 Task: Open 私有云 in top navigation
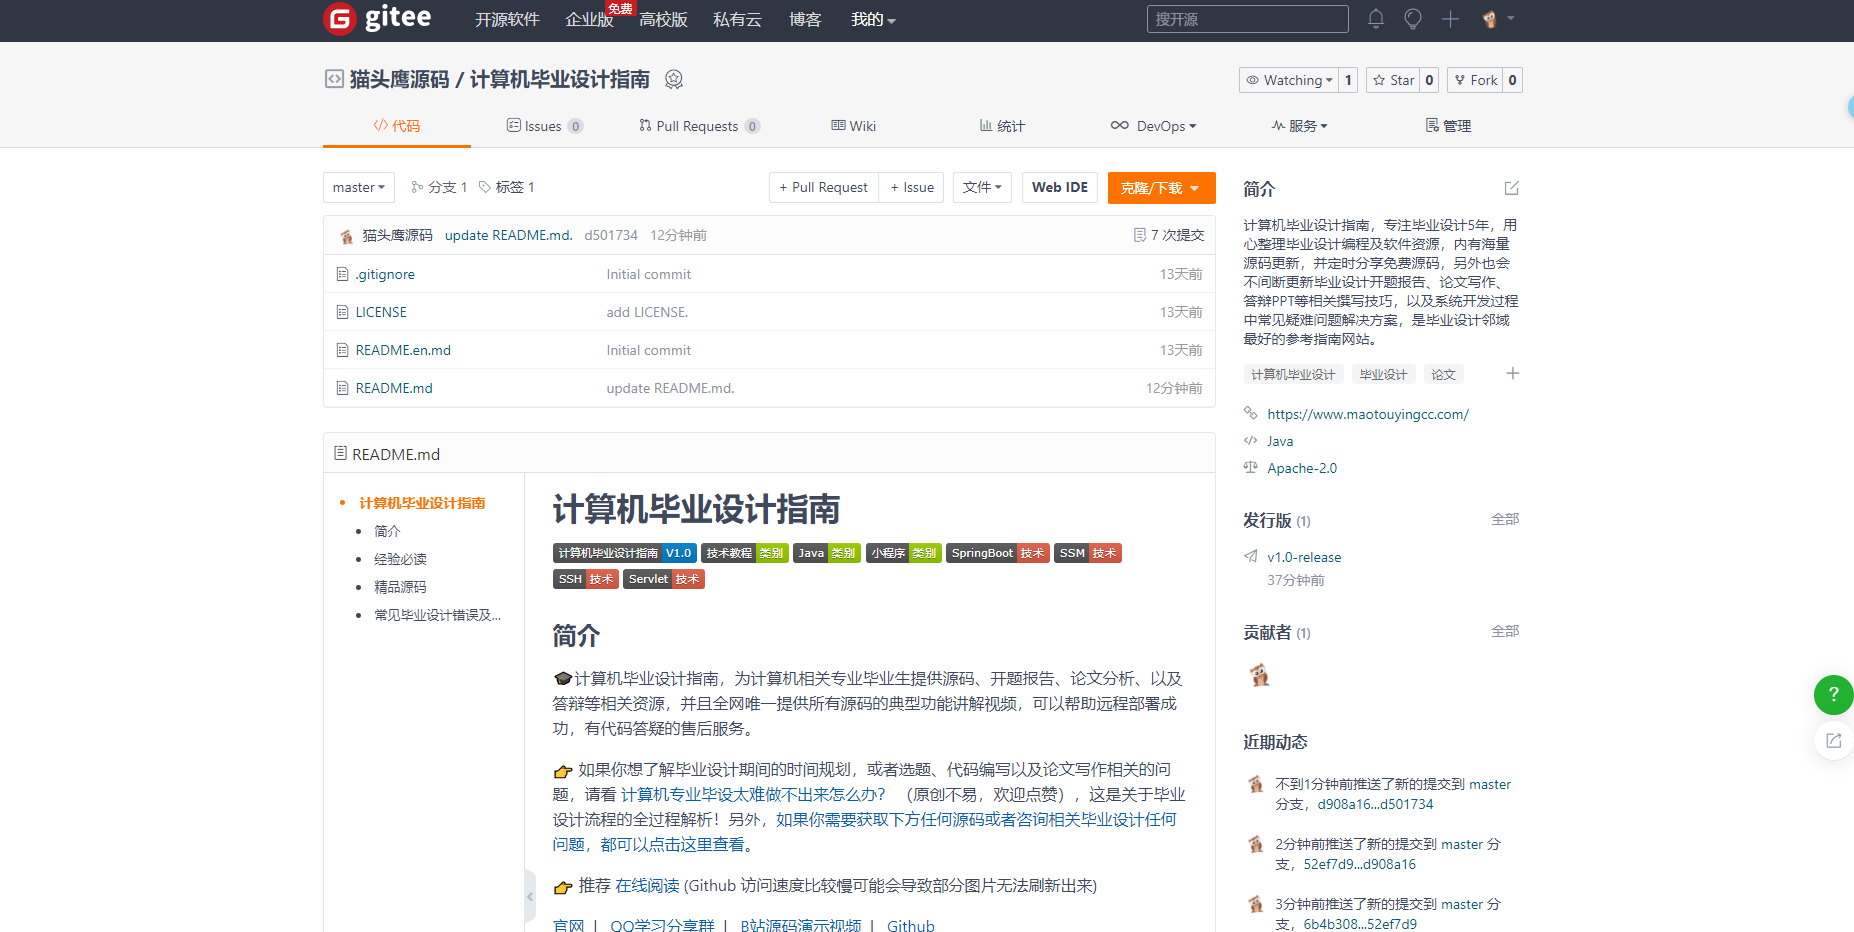[x=737, y=20]
